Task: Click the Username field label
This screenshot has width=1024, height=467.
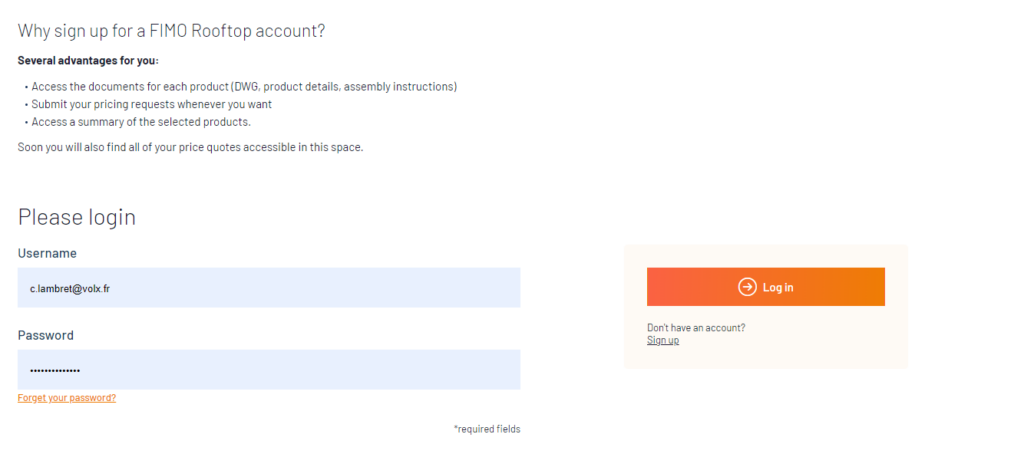Action: click(47, 253)
